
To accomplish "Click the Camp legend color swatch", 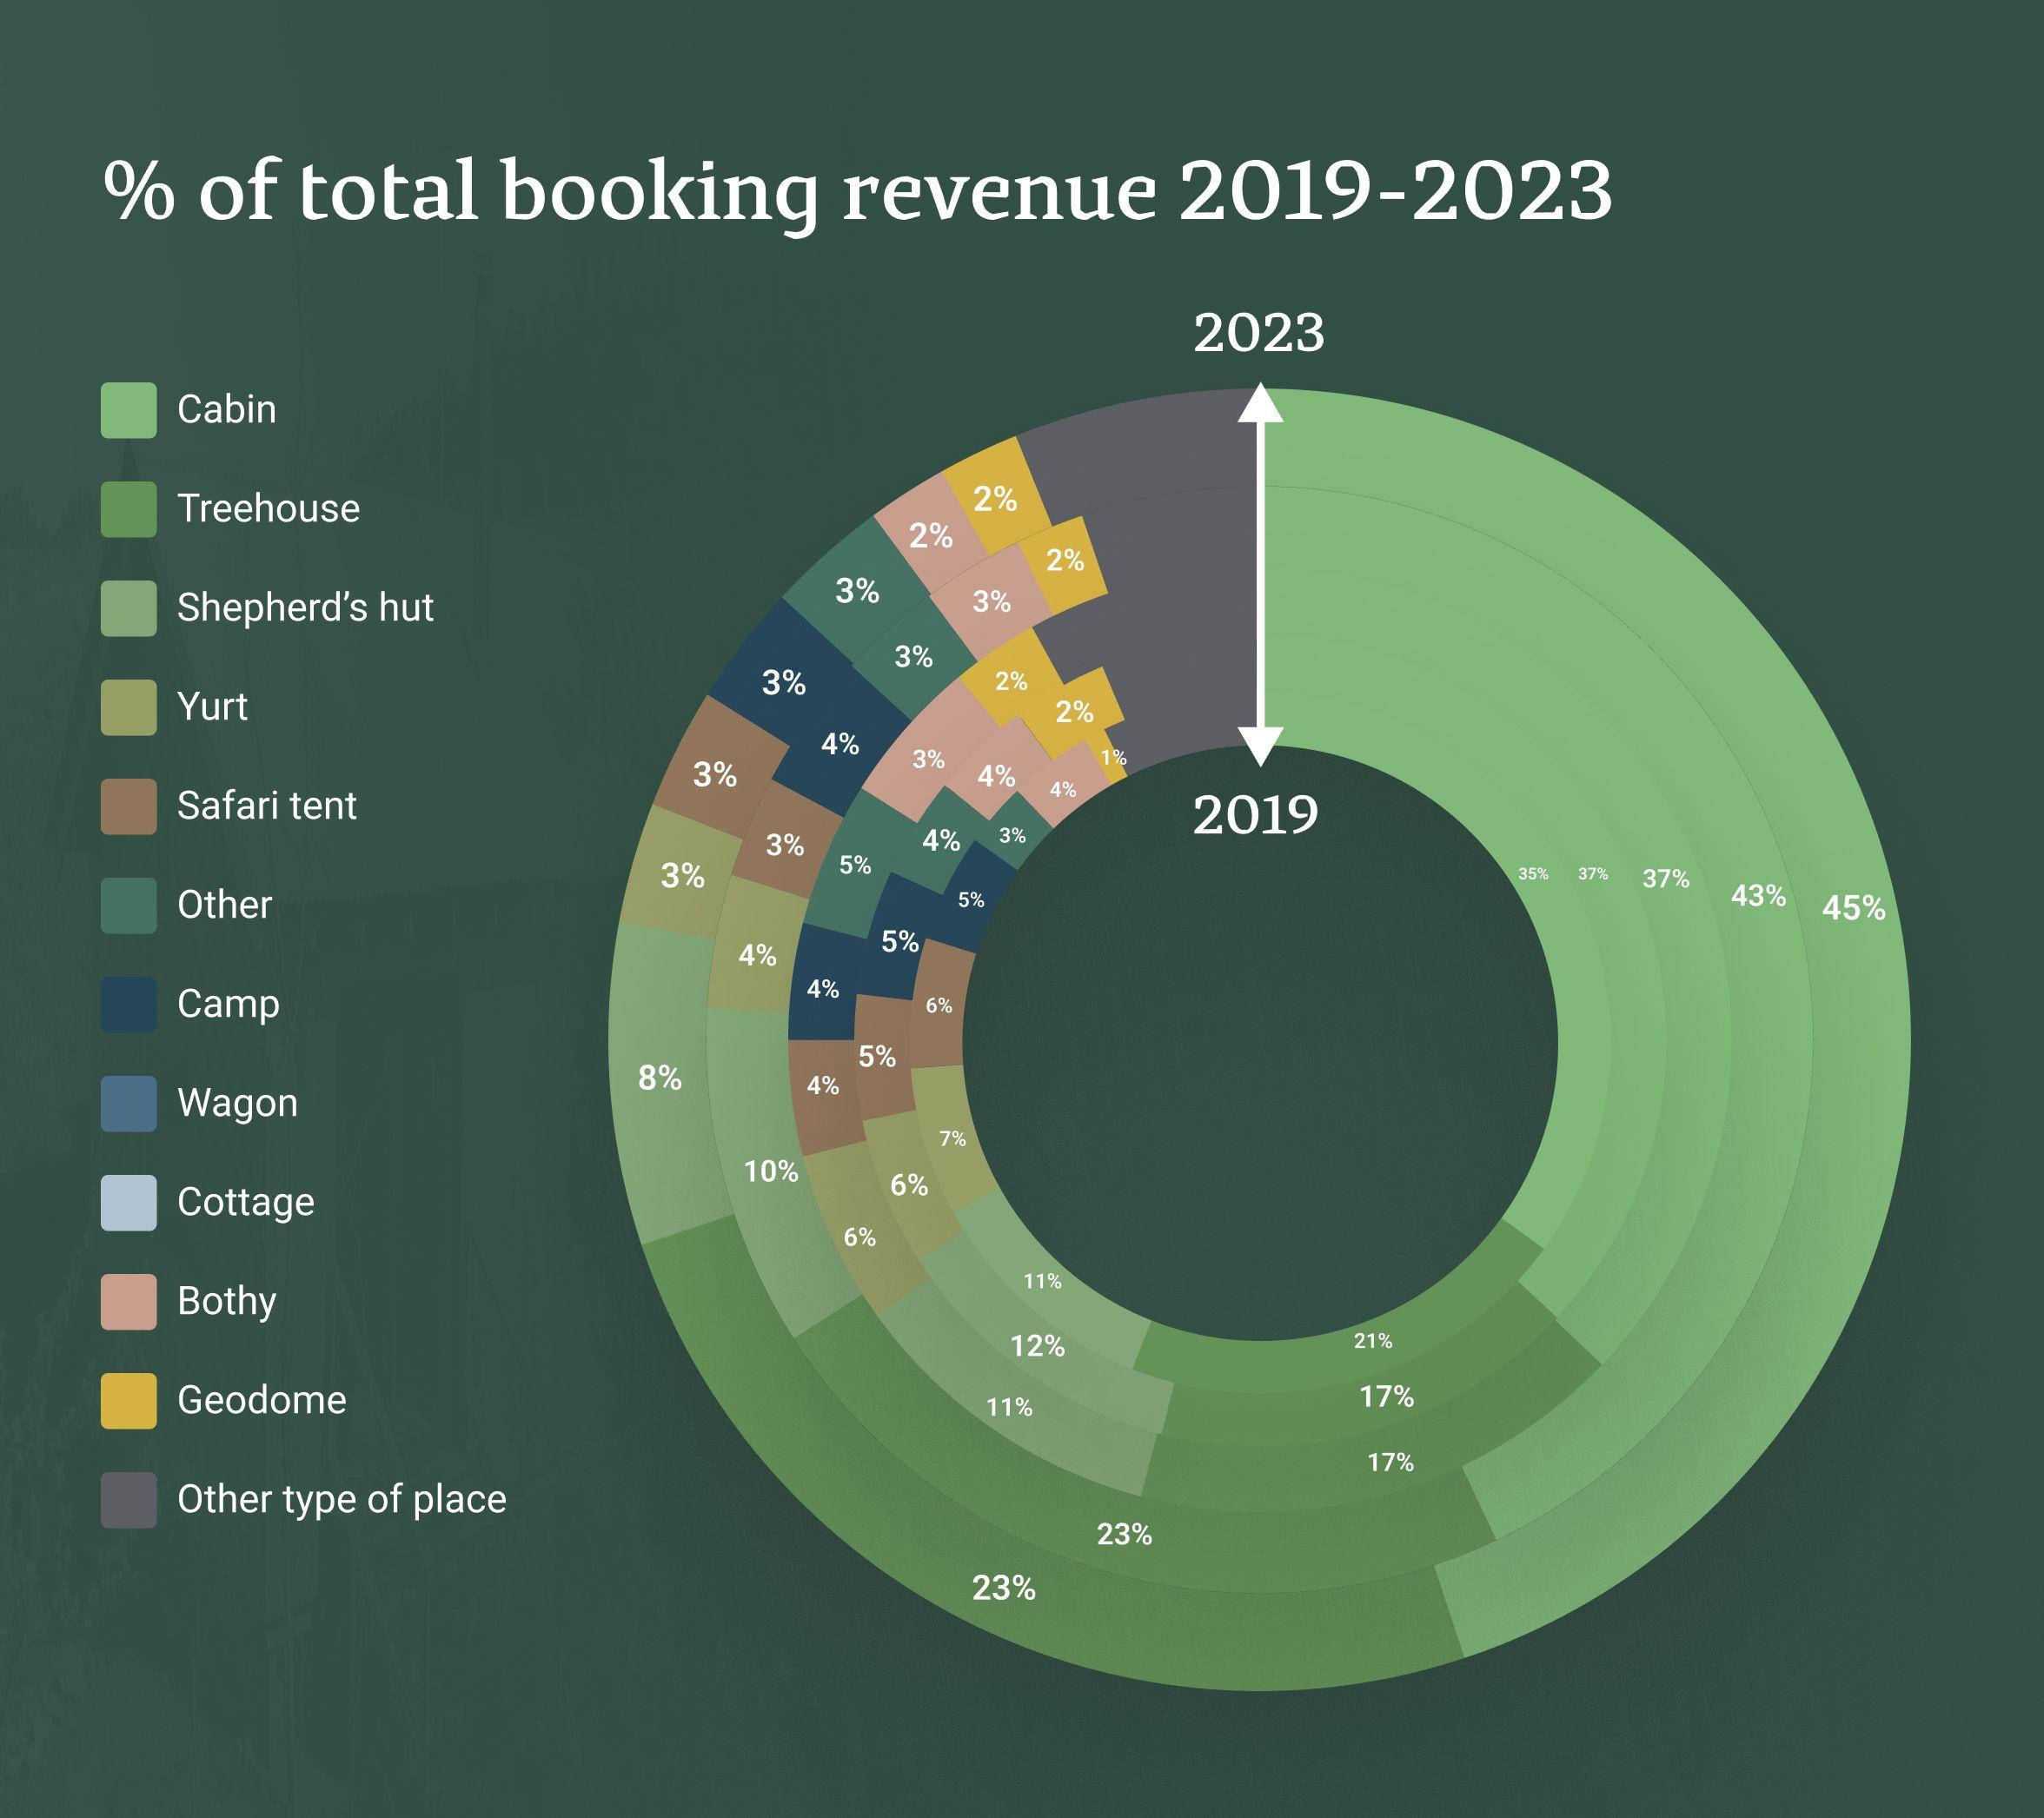I will (x=128, y=1004).
